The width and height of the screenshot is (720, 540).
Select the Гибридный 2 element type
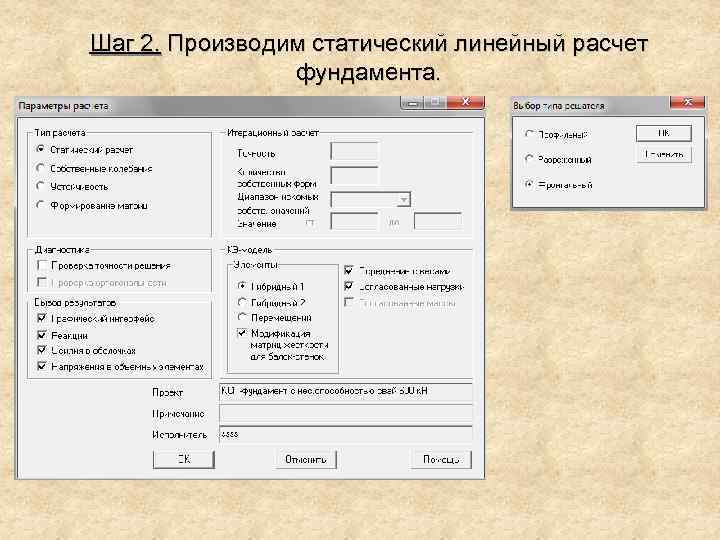click(x=242, y=302)
